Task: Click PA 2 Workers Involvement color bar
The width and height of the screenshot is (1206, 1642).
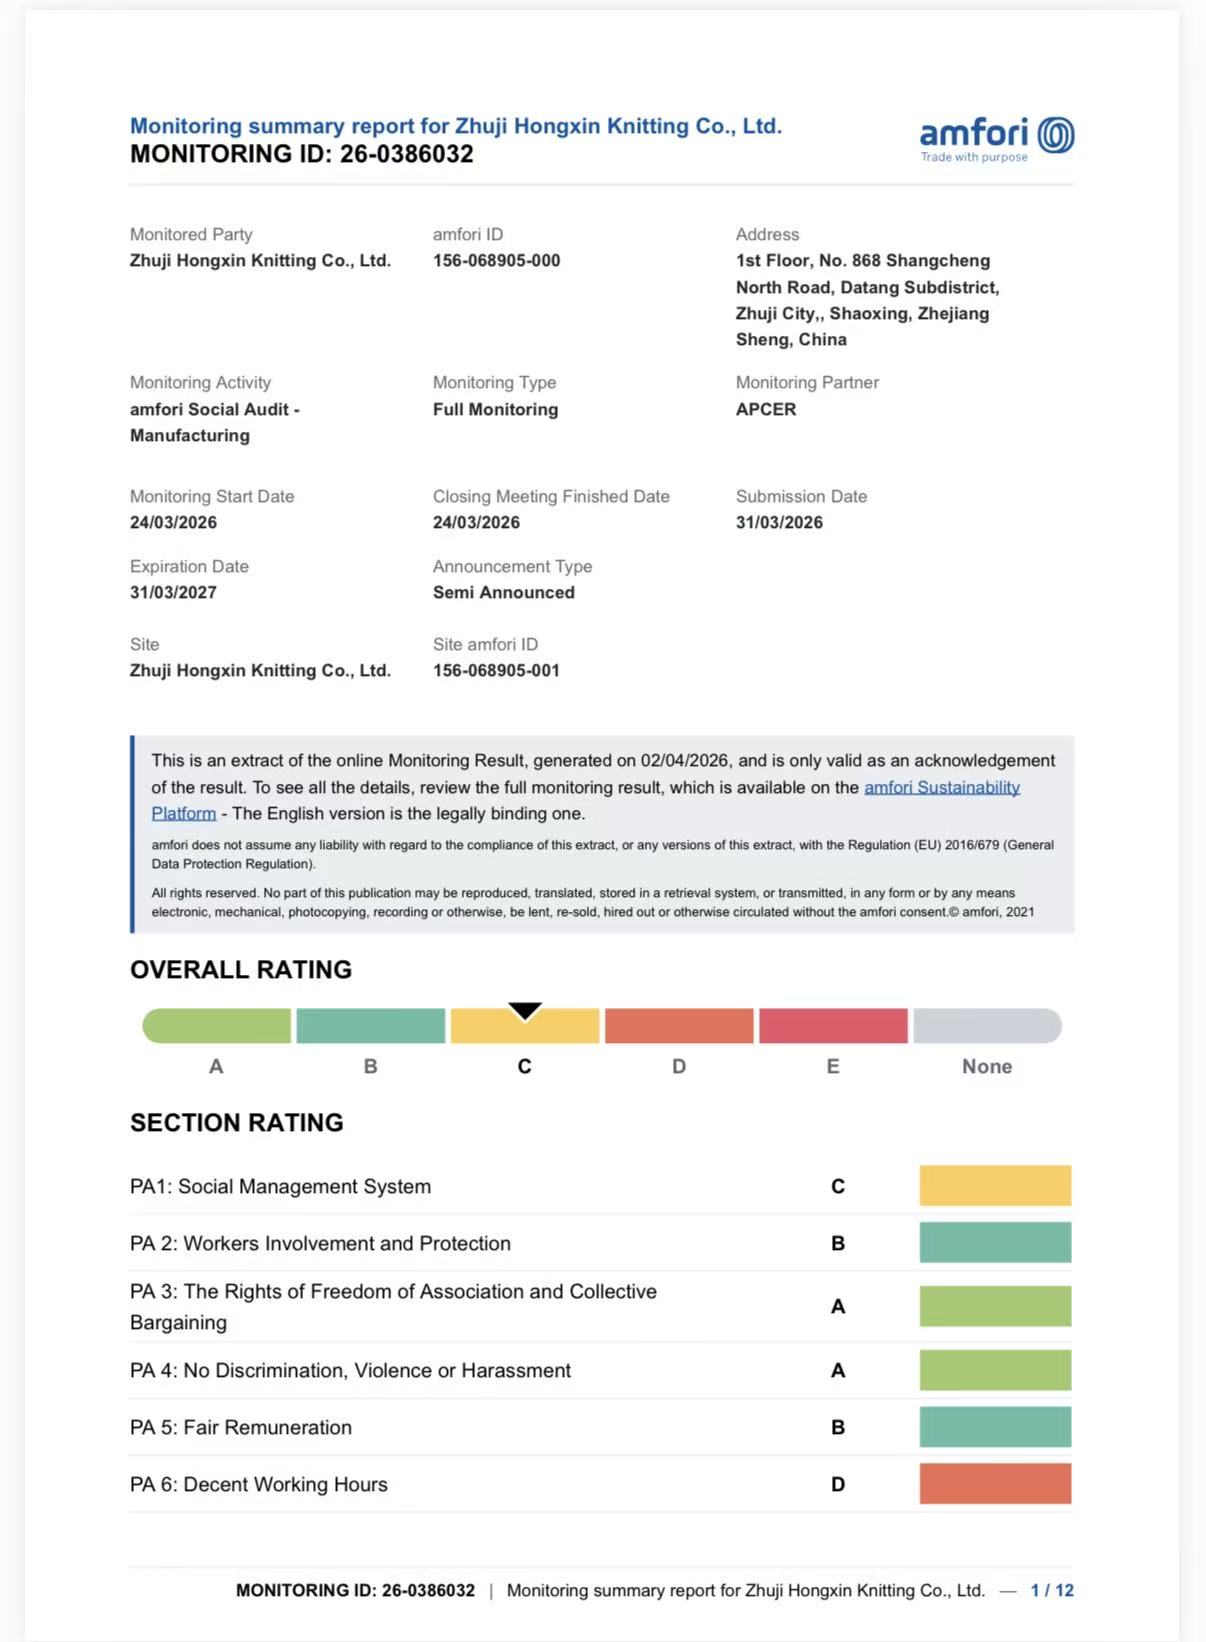Action: tap(995, 1242)
